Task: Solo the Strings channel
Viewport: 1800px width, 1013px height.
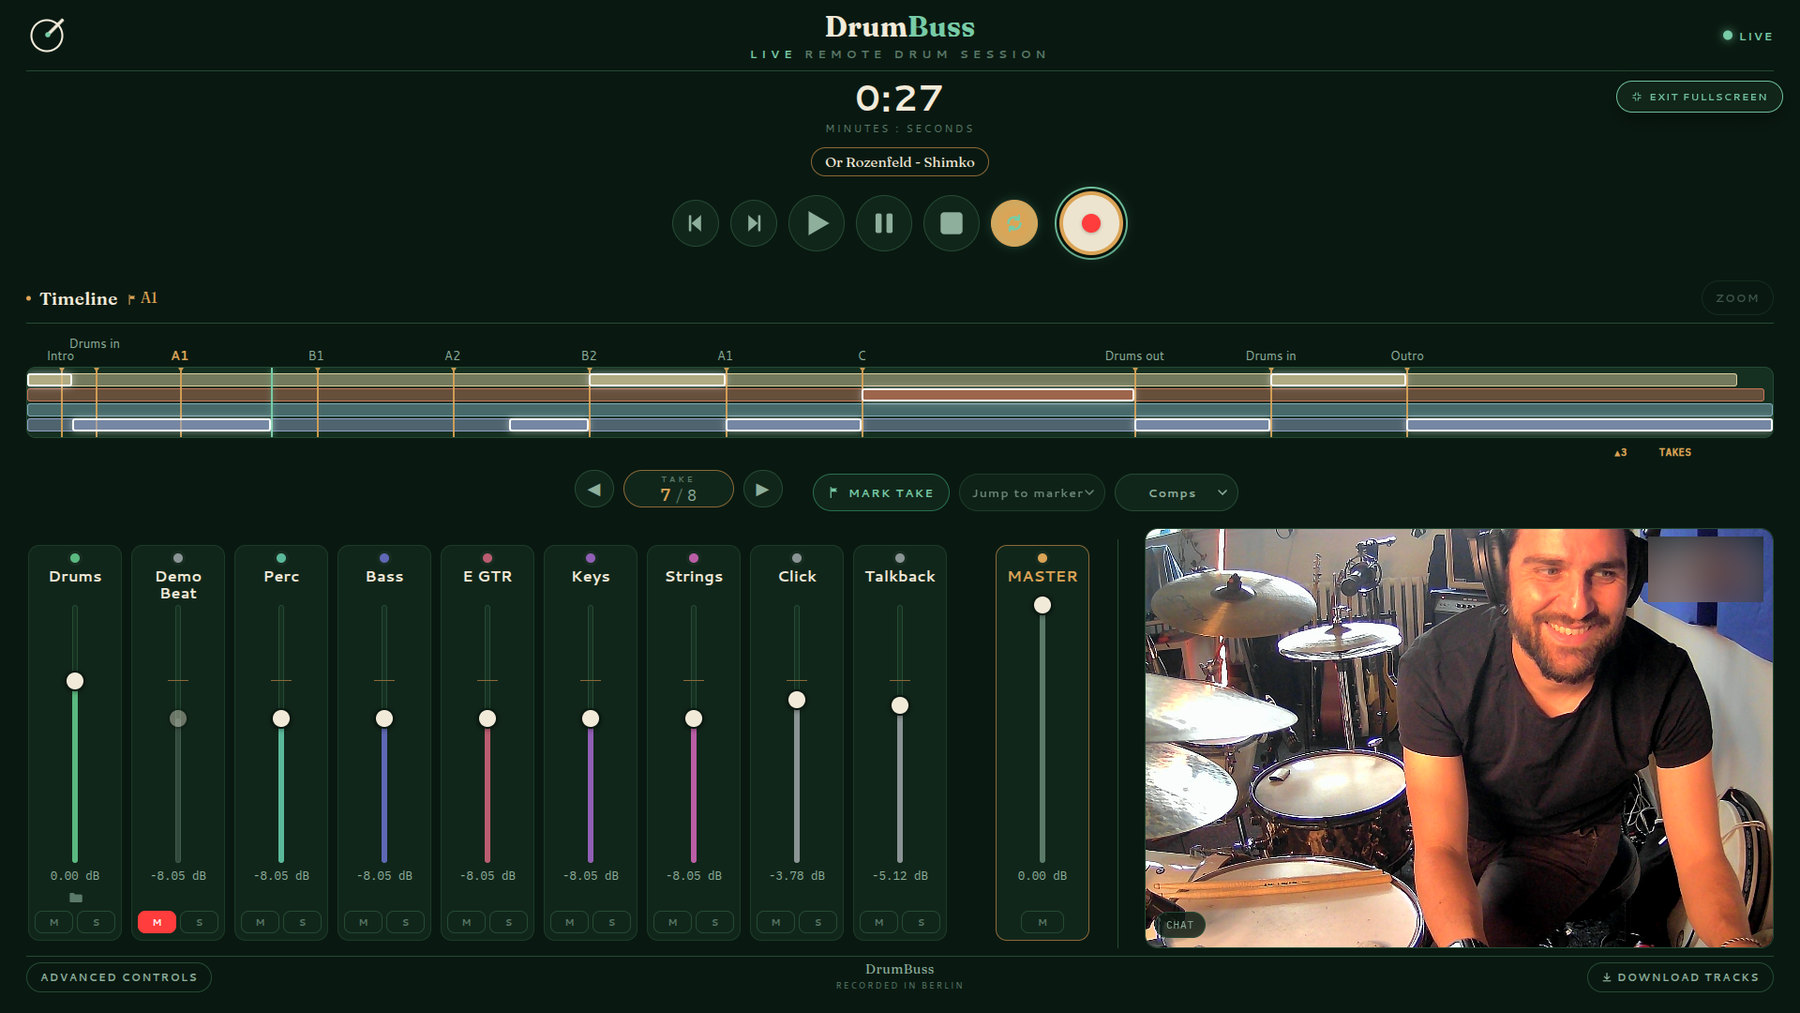Action: pyautogui.click(x=714, y=922)
